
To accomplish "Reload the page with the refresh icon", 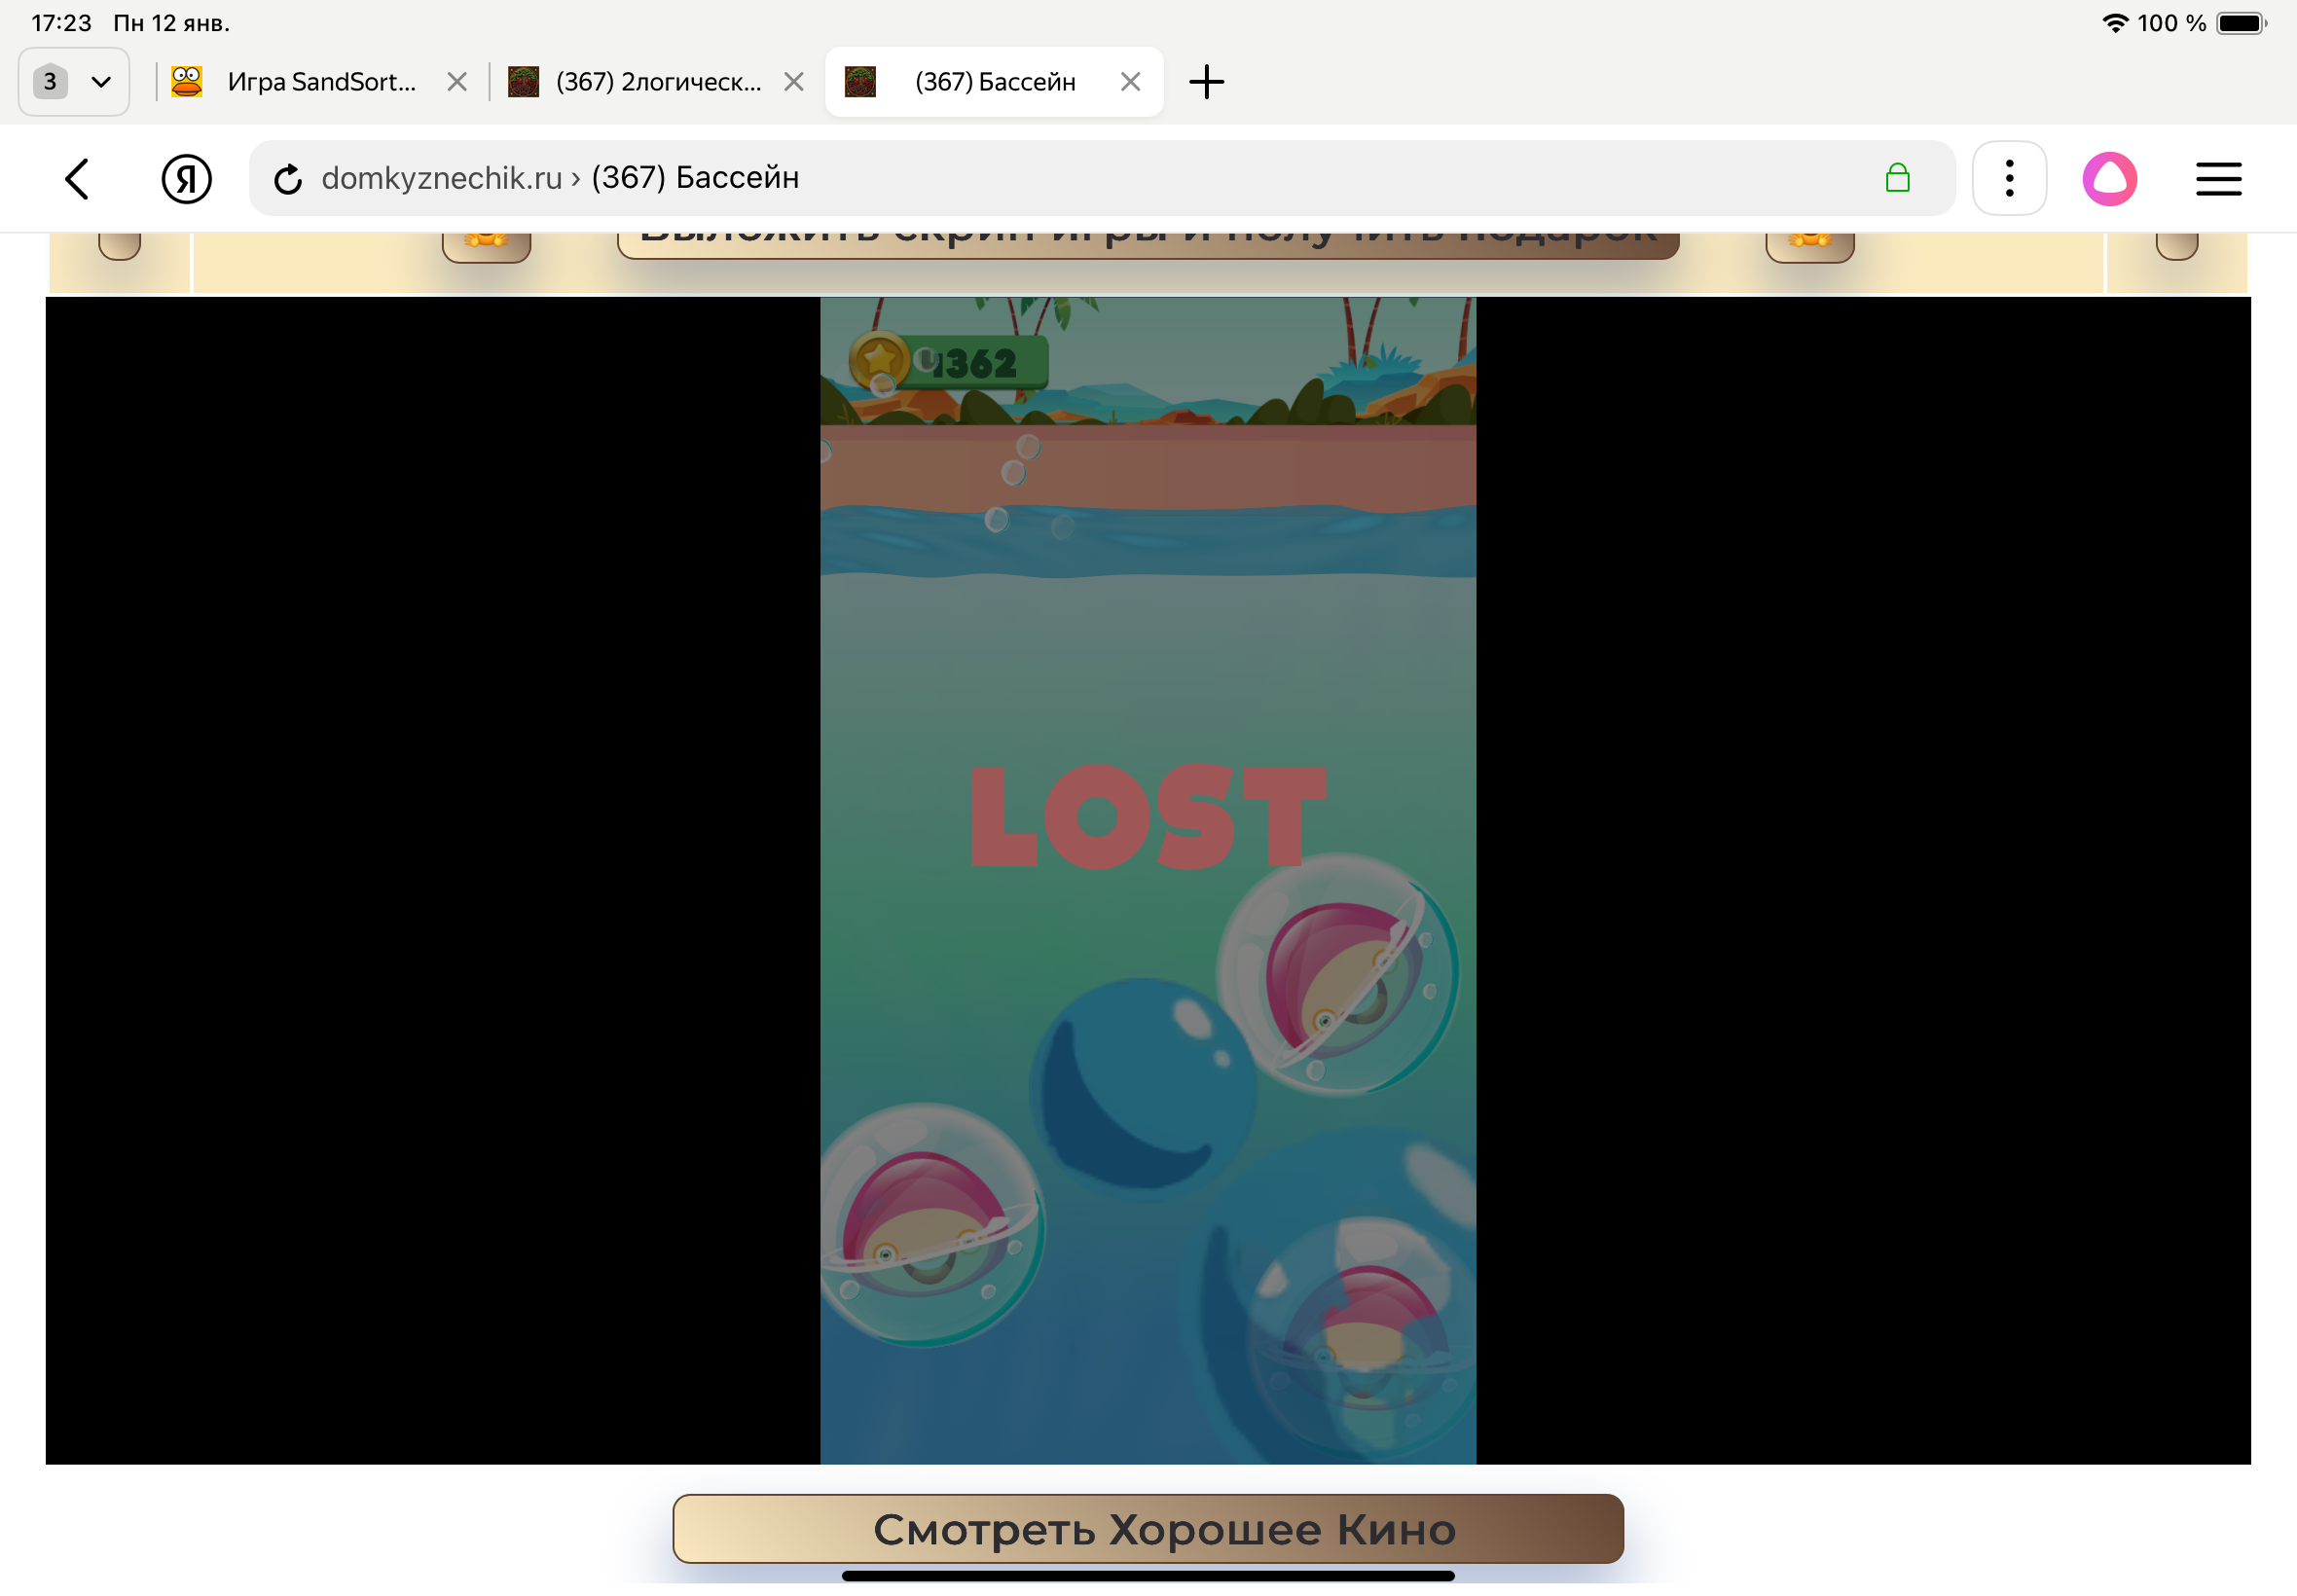I will coord(288,179).
